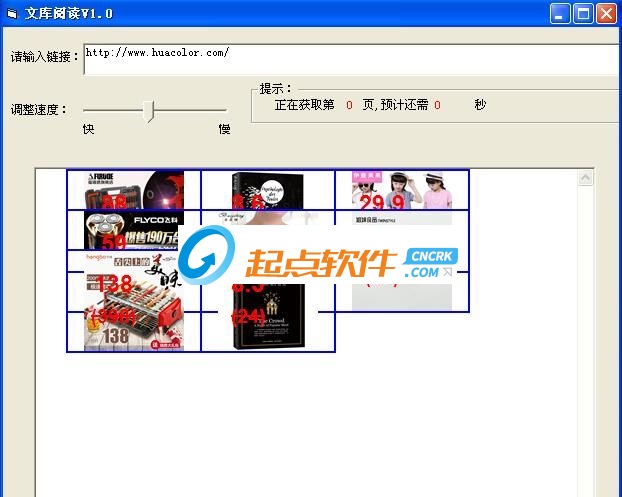
Task: Click the FLYCO shaver product thumbnail
Action: [x=134, y=230]
